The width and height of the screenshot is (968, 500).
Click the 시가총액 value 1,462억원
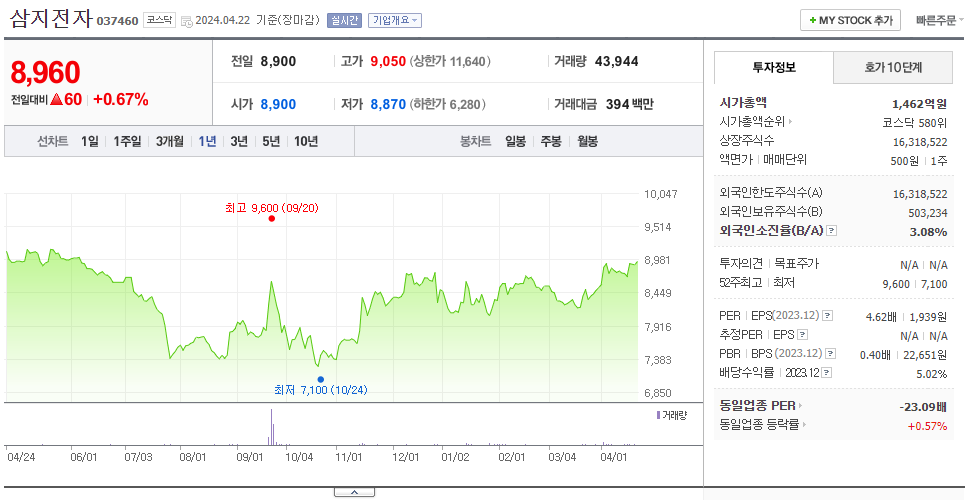point(920,103)
